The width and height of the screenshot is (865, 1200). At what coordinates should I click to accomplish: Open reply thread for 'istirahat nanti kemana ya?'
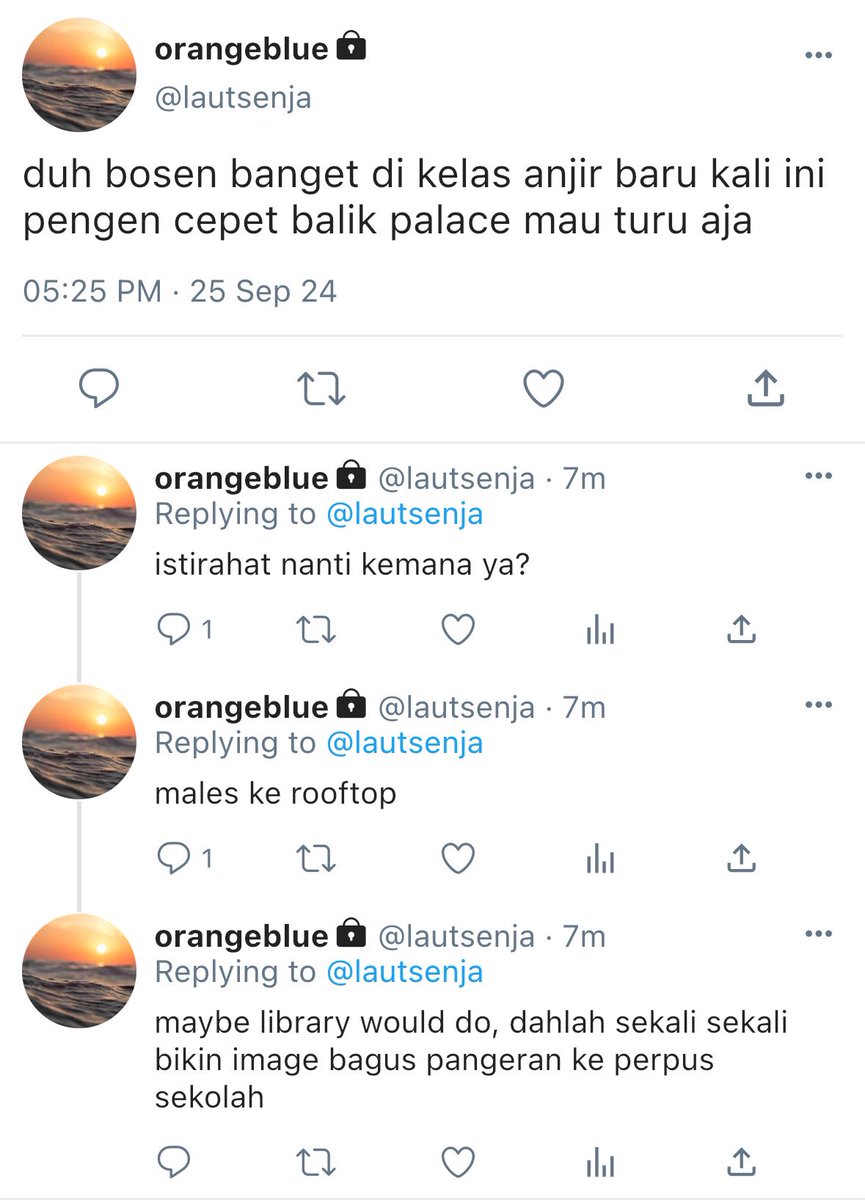pyautogui.click(x=185, y=630)
